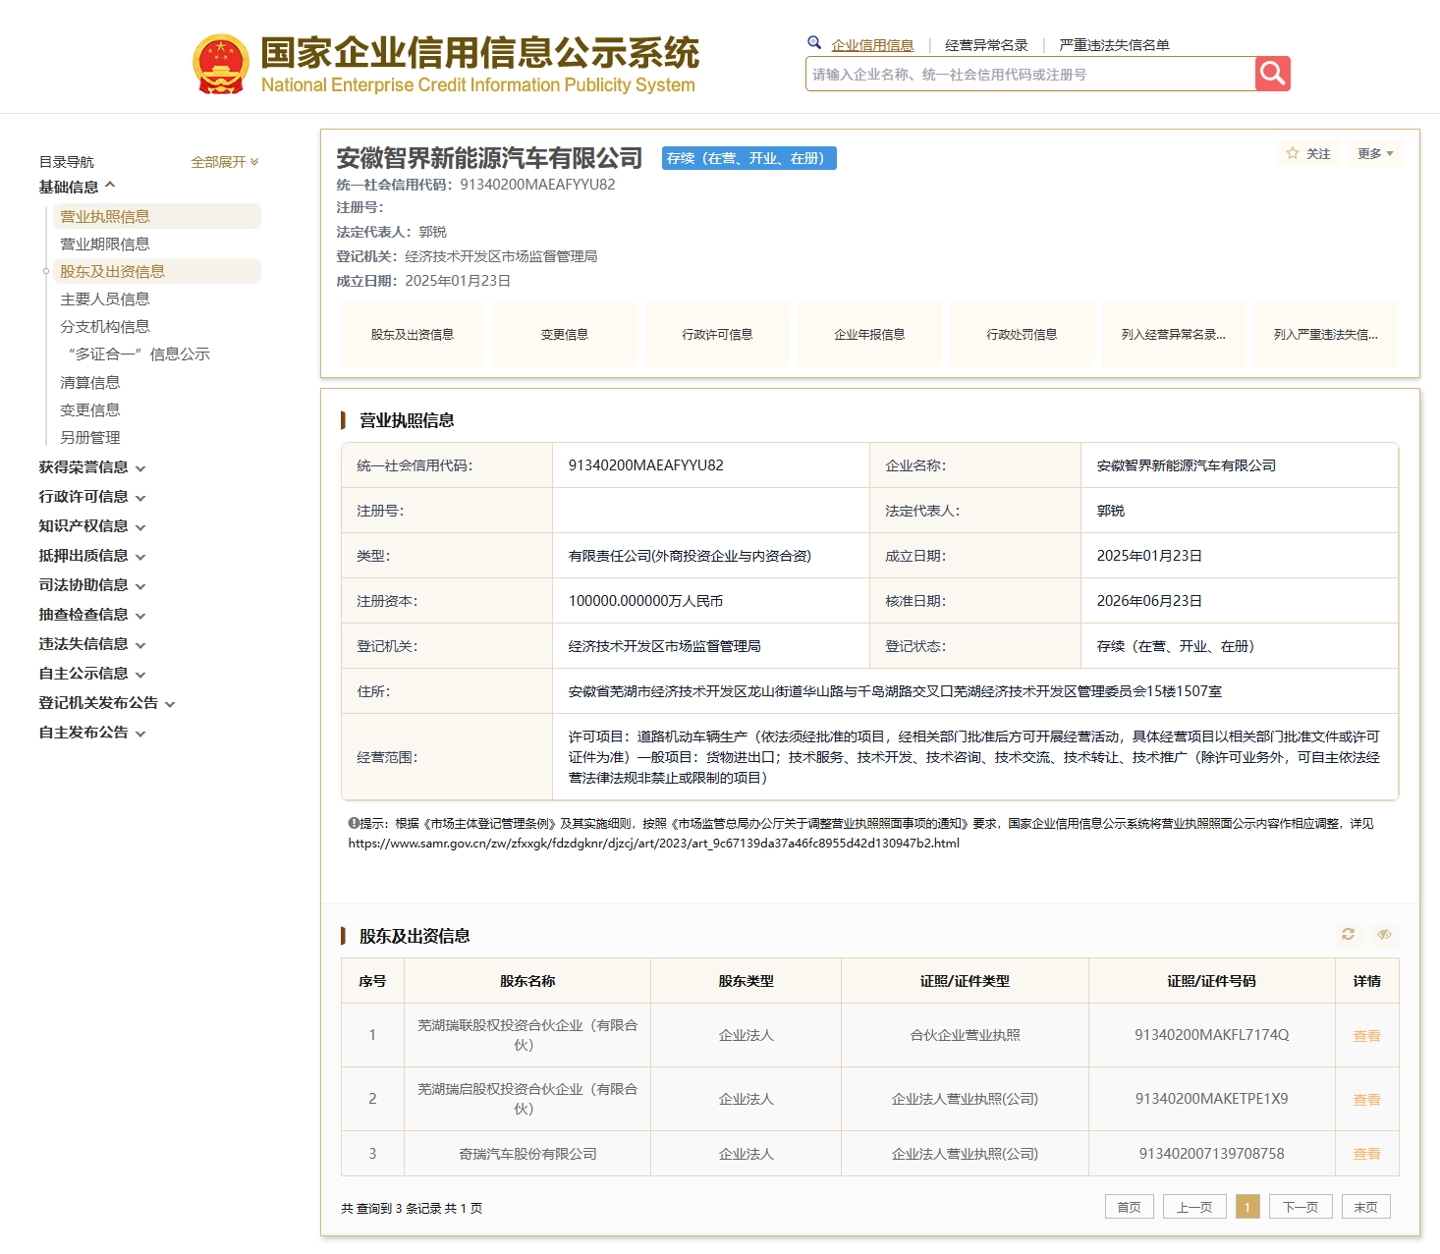Expand the 抵押出质信息 section
The image size is (1440, 1254).
[92, 556]
